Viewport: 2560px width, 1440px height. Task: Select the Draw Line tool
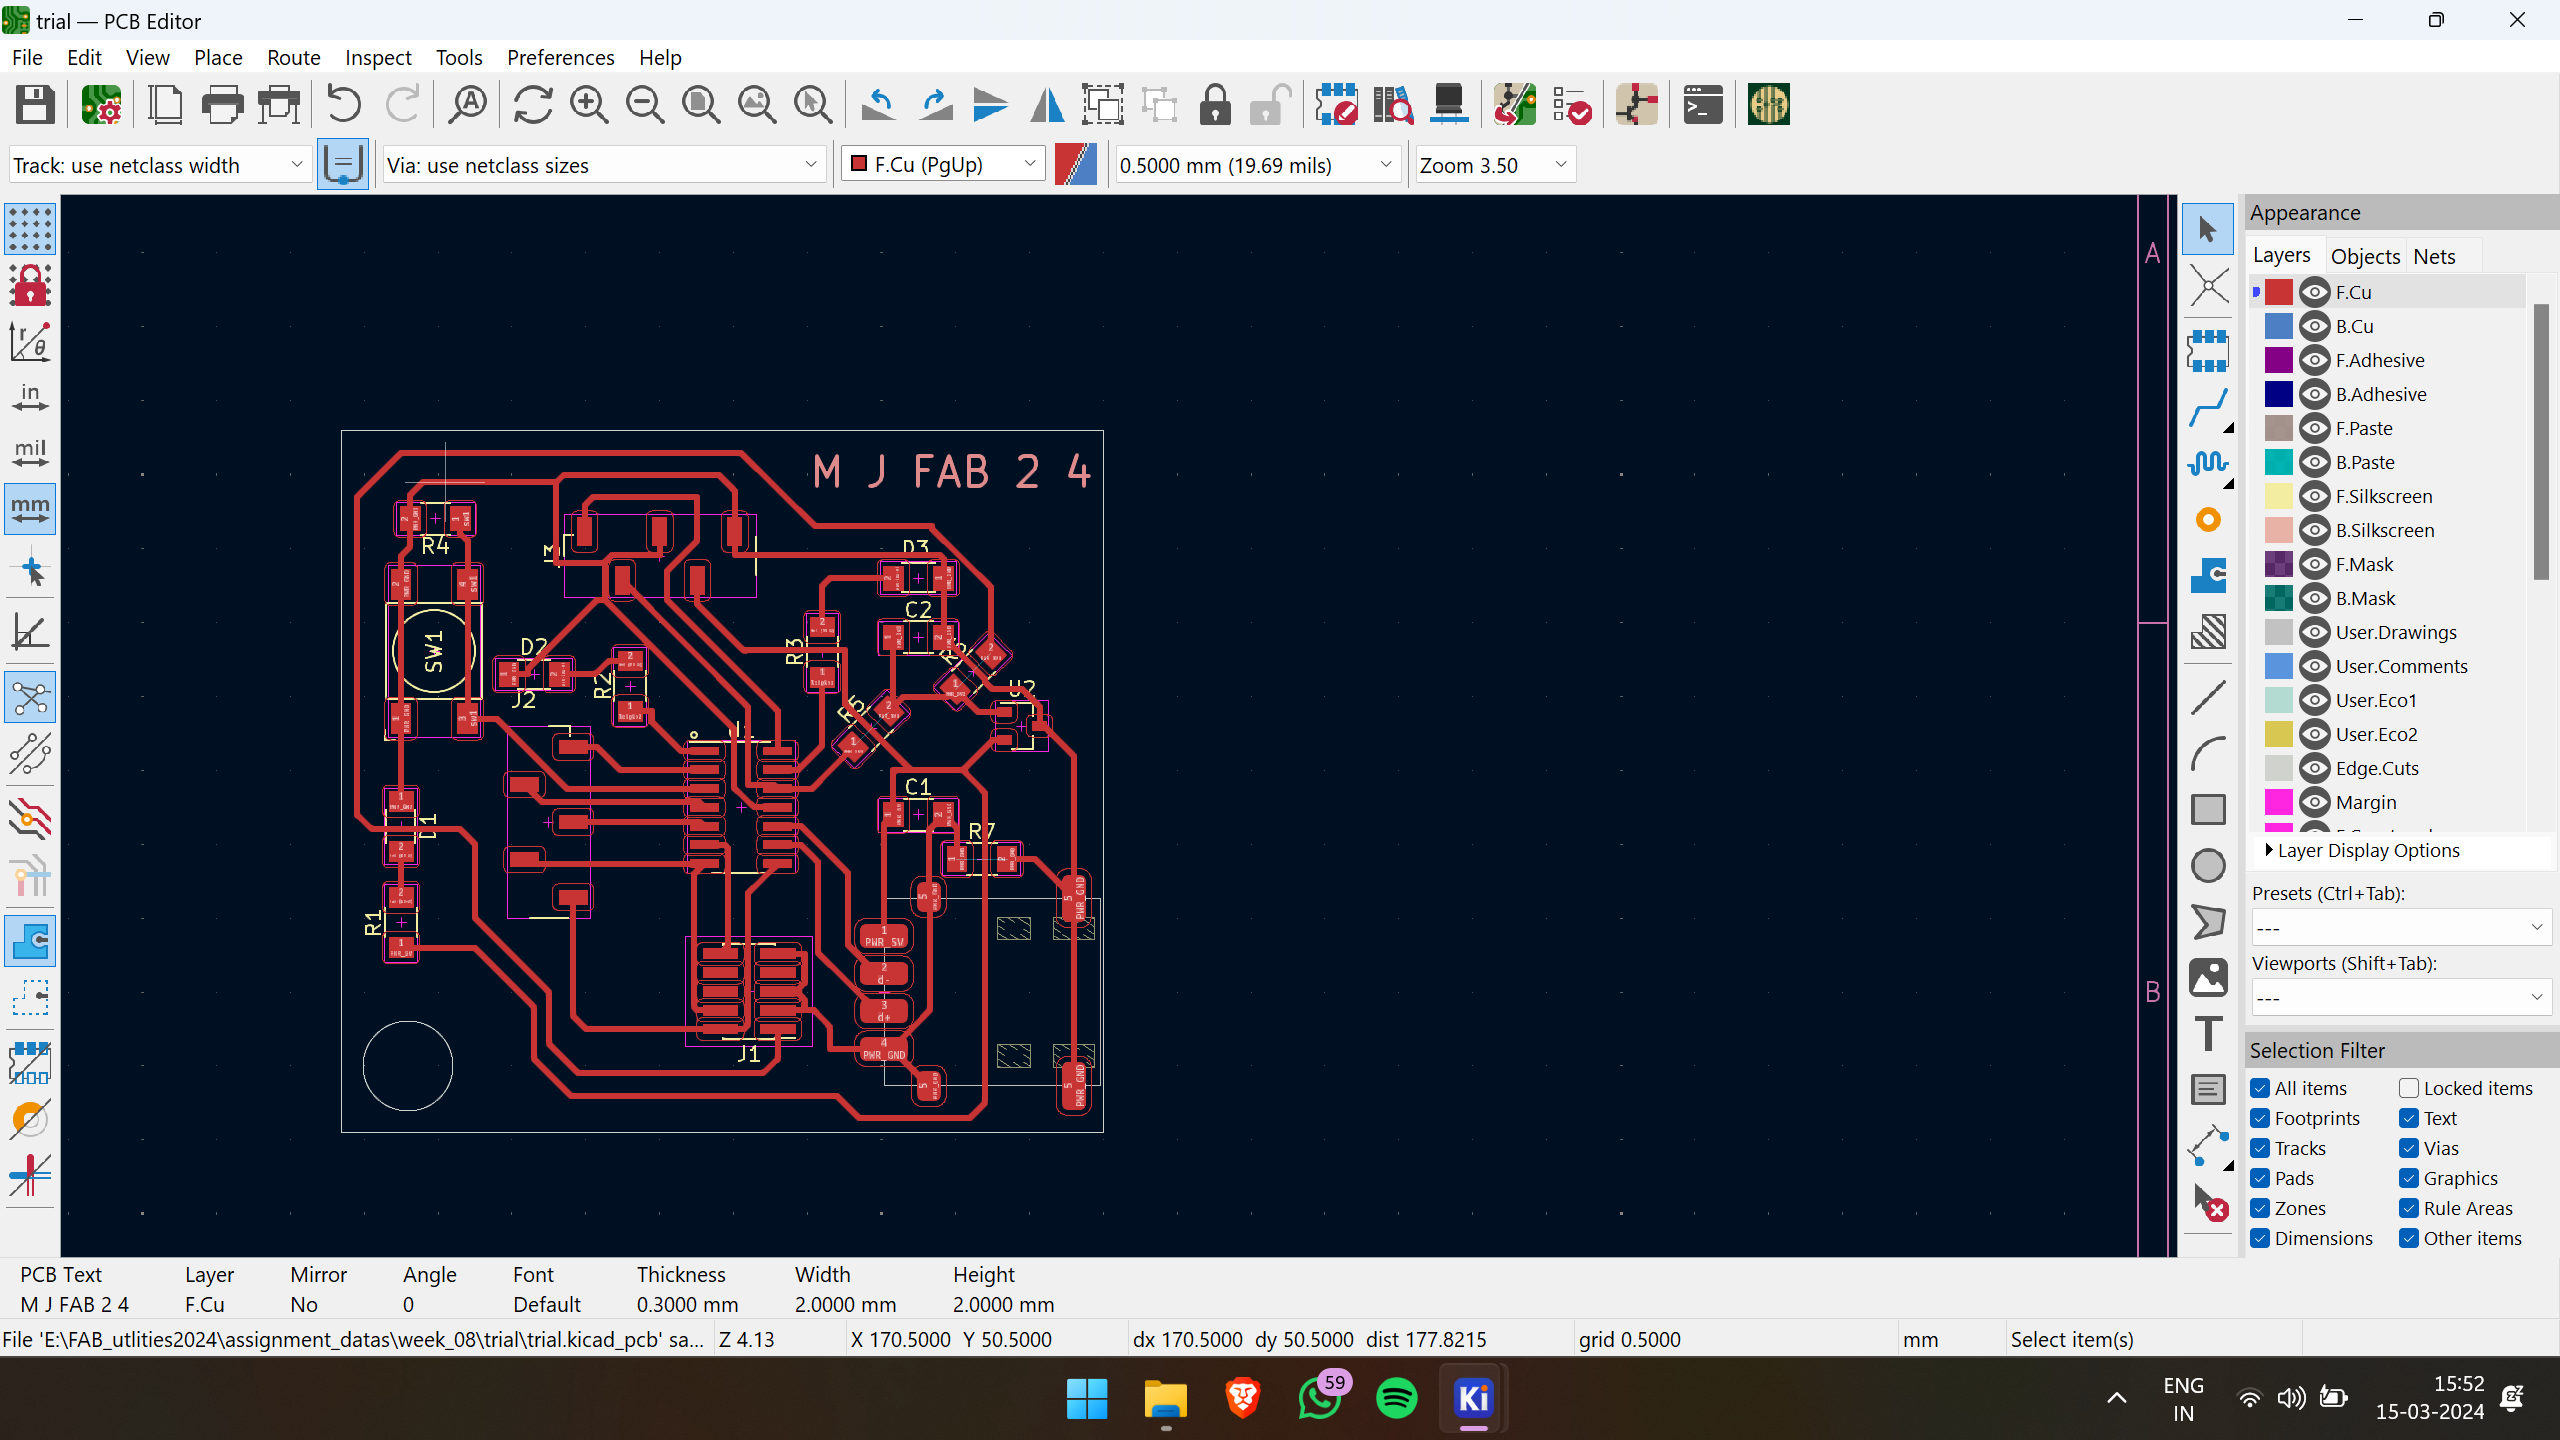[x=2208, y=697]
